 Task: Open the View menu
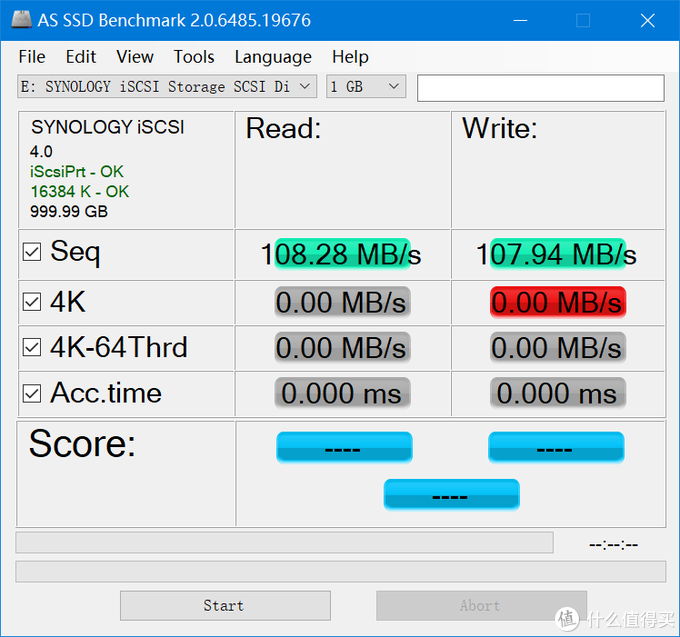(x=135, y=57)
